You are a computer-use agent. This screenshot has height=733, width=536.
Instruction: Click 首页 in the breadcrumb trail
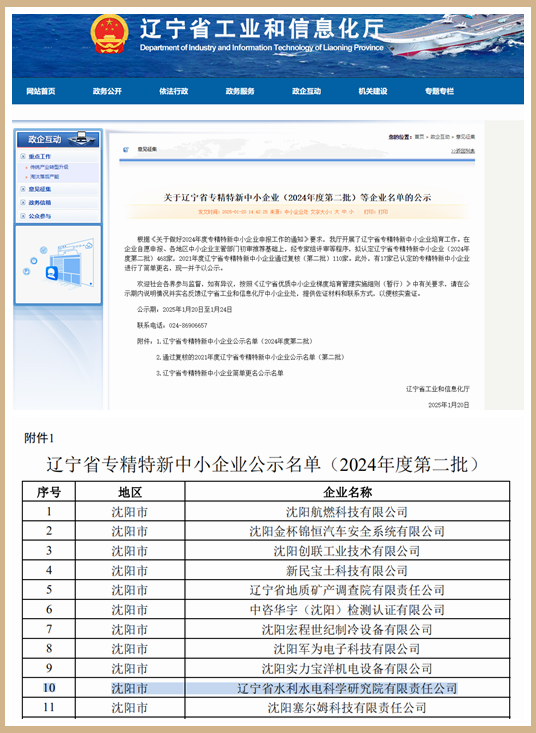pos(419,137)
